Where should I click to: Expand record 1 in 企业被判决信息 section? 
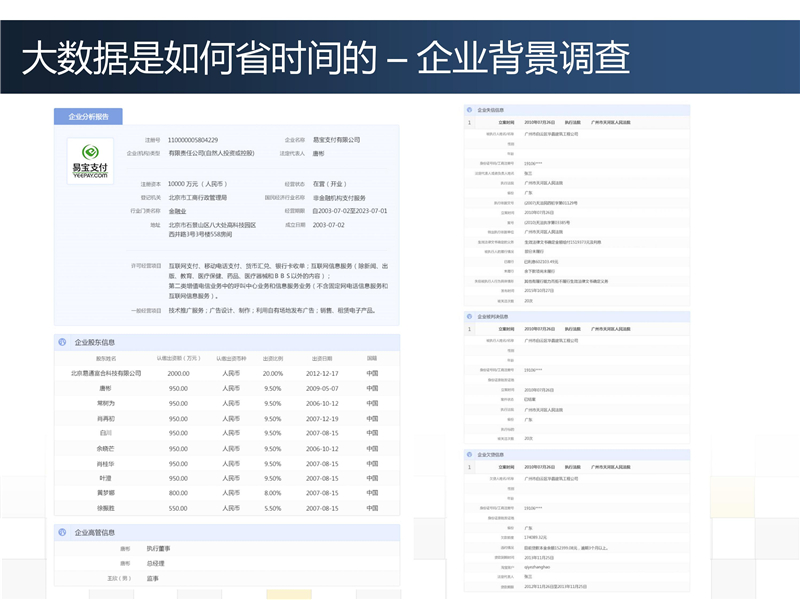point(470,328)
